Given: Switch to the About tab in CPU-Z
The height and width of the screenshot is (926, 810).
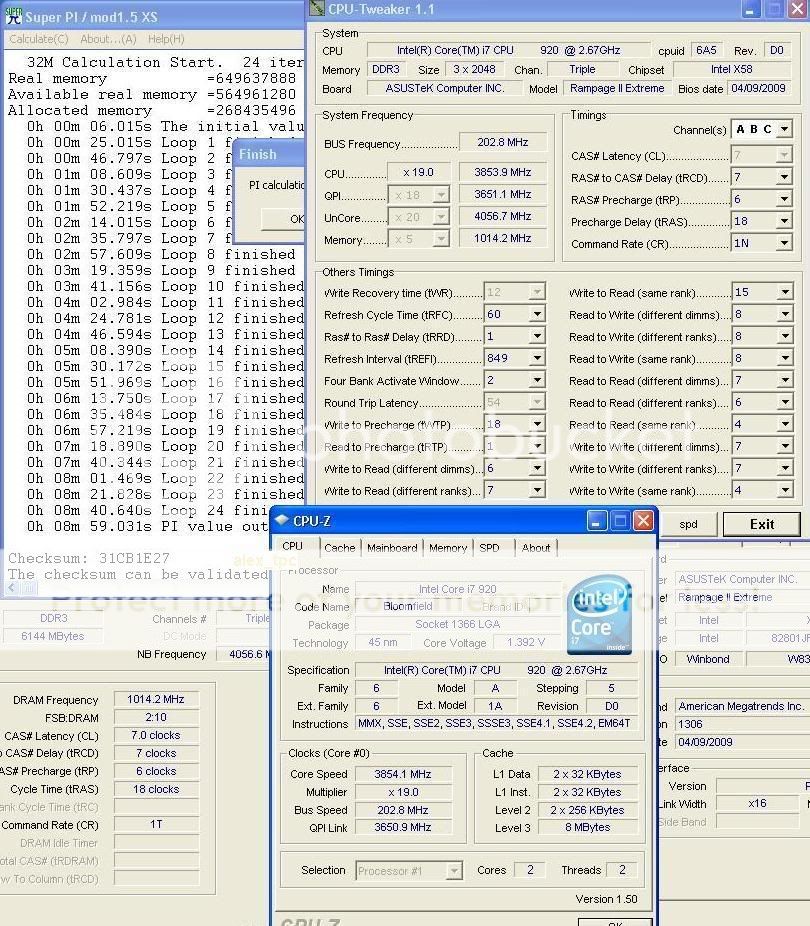Looking at the screenshot, I should tap(535, 547).
